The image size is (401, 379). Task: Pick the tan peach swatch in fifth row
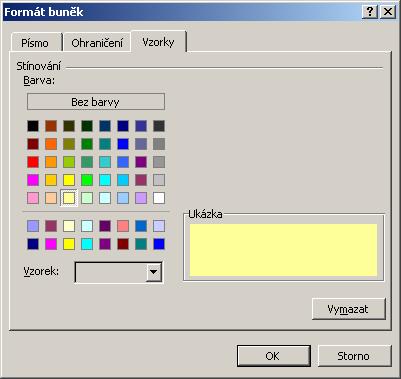[51, 198]
